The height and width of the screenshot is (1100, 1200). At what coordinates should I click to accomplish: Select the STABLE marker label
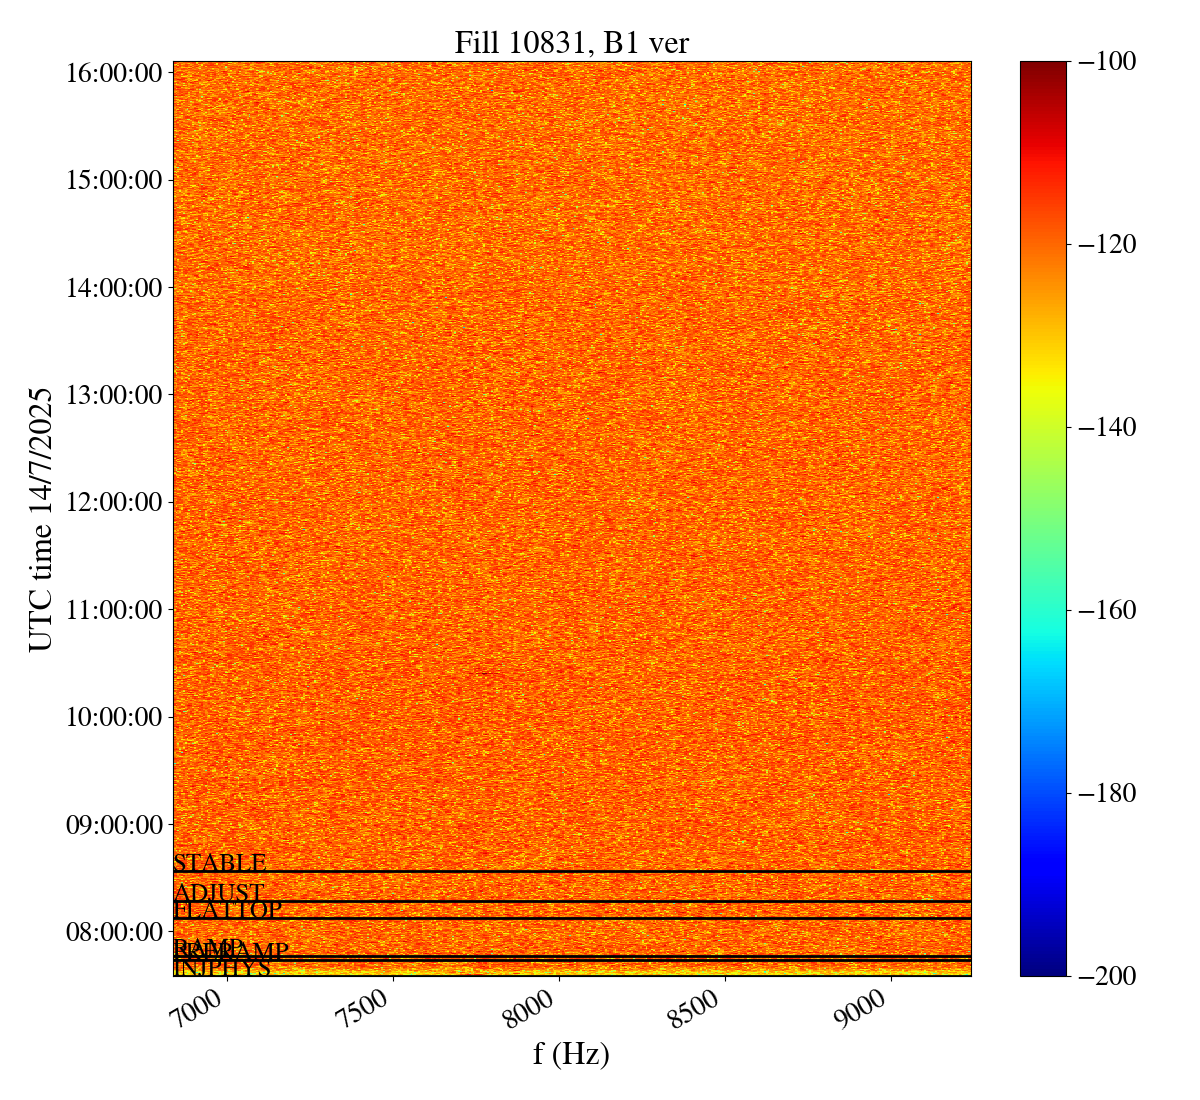coord(220,863)
